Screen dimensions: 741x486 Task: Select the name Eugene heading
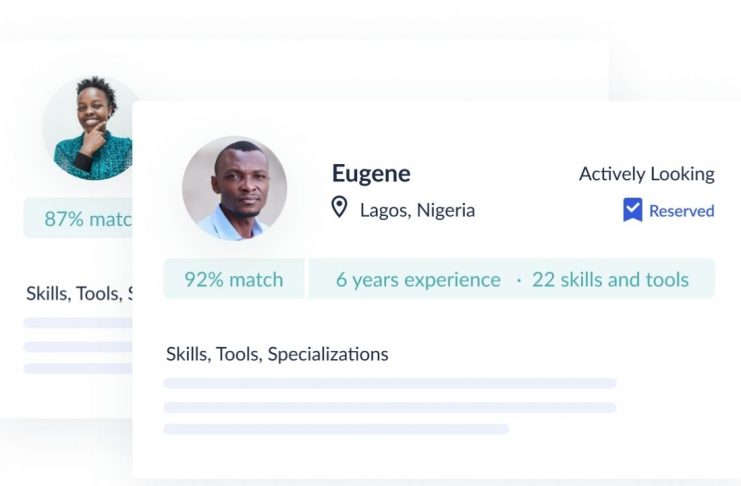point(371,173)
